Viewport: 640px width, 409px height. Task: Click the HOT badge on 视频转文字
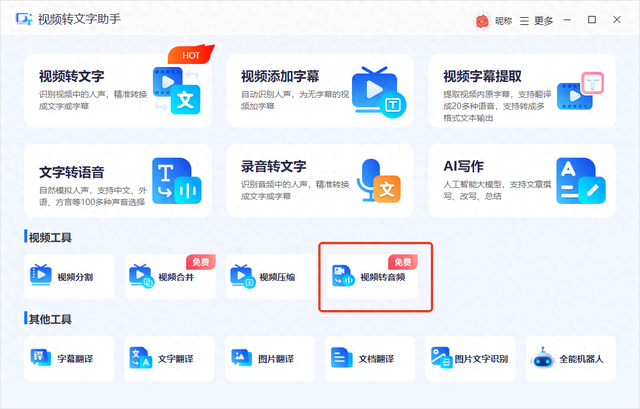coord(191,54)
